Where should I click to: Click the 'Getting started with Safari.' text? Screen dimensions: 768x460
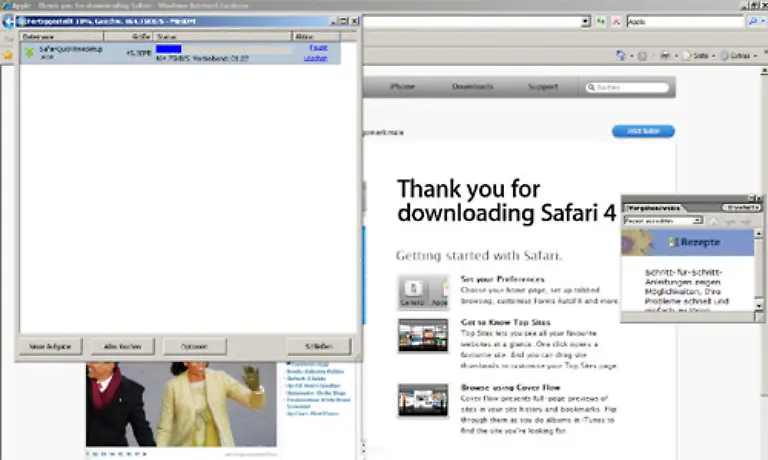click(479, 255)
